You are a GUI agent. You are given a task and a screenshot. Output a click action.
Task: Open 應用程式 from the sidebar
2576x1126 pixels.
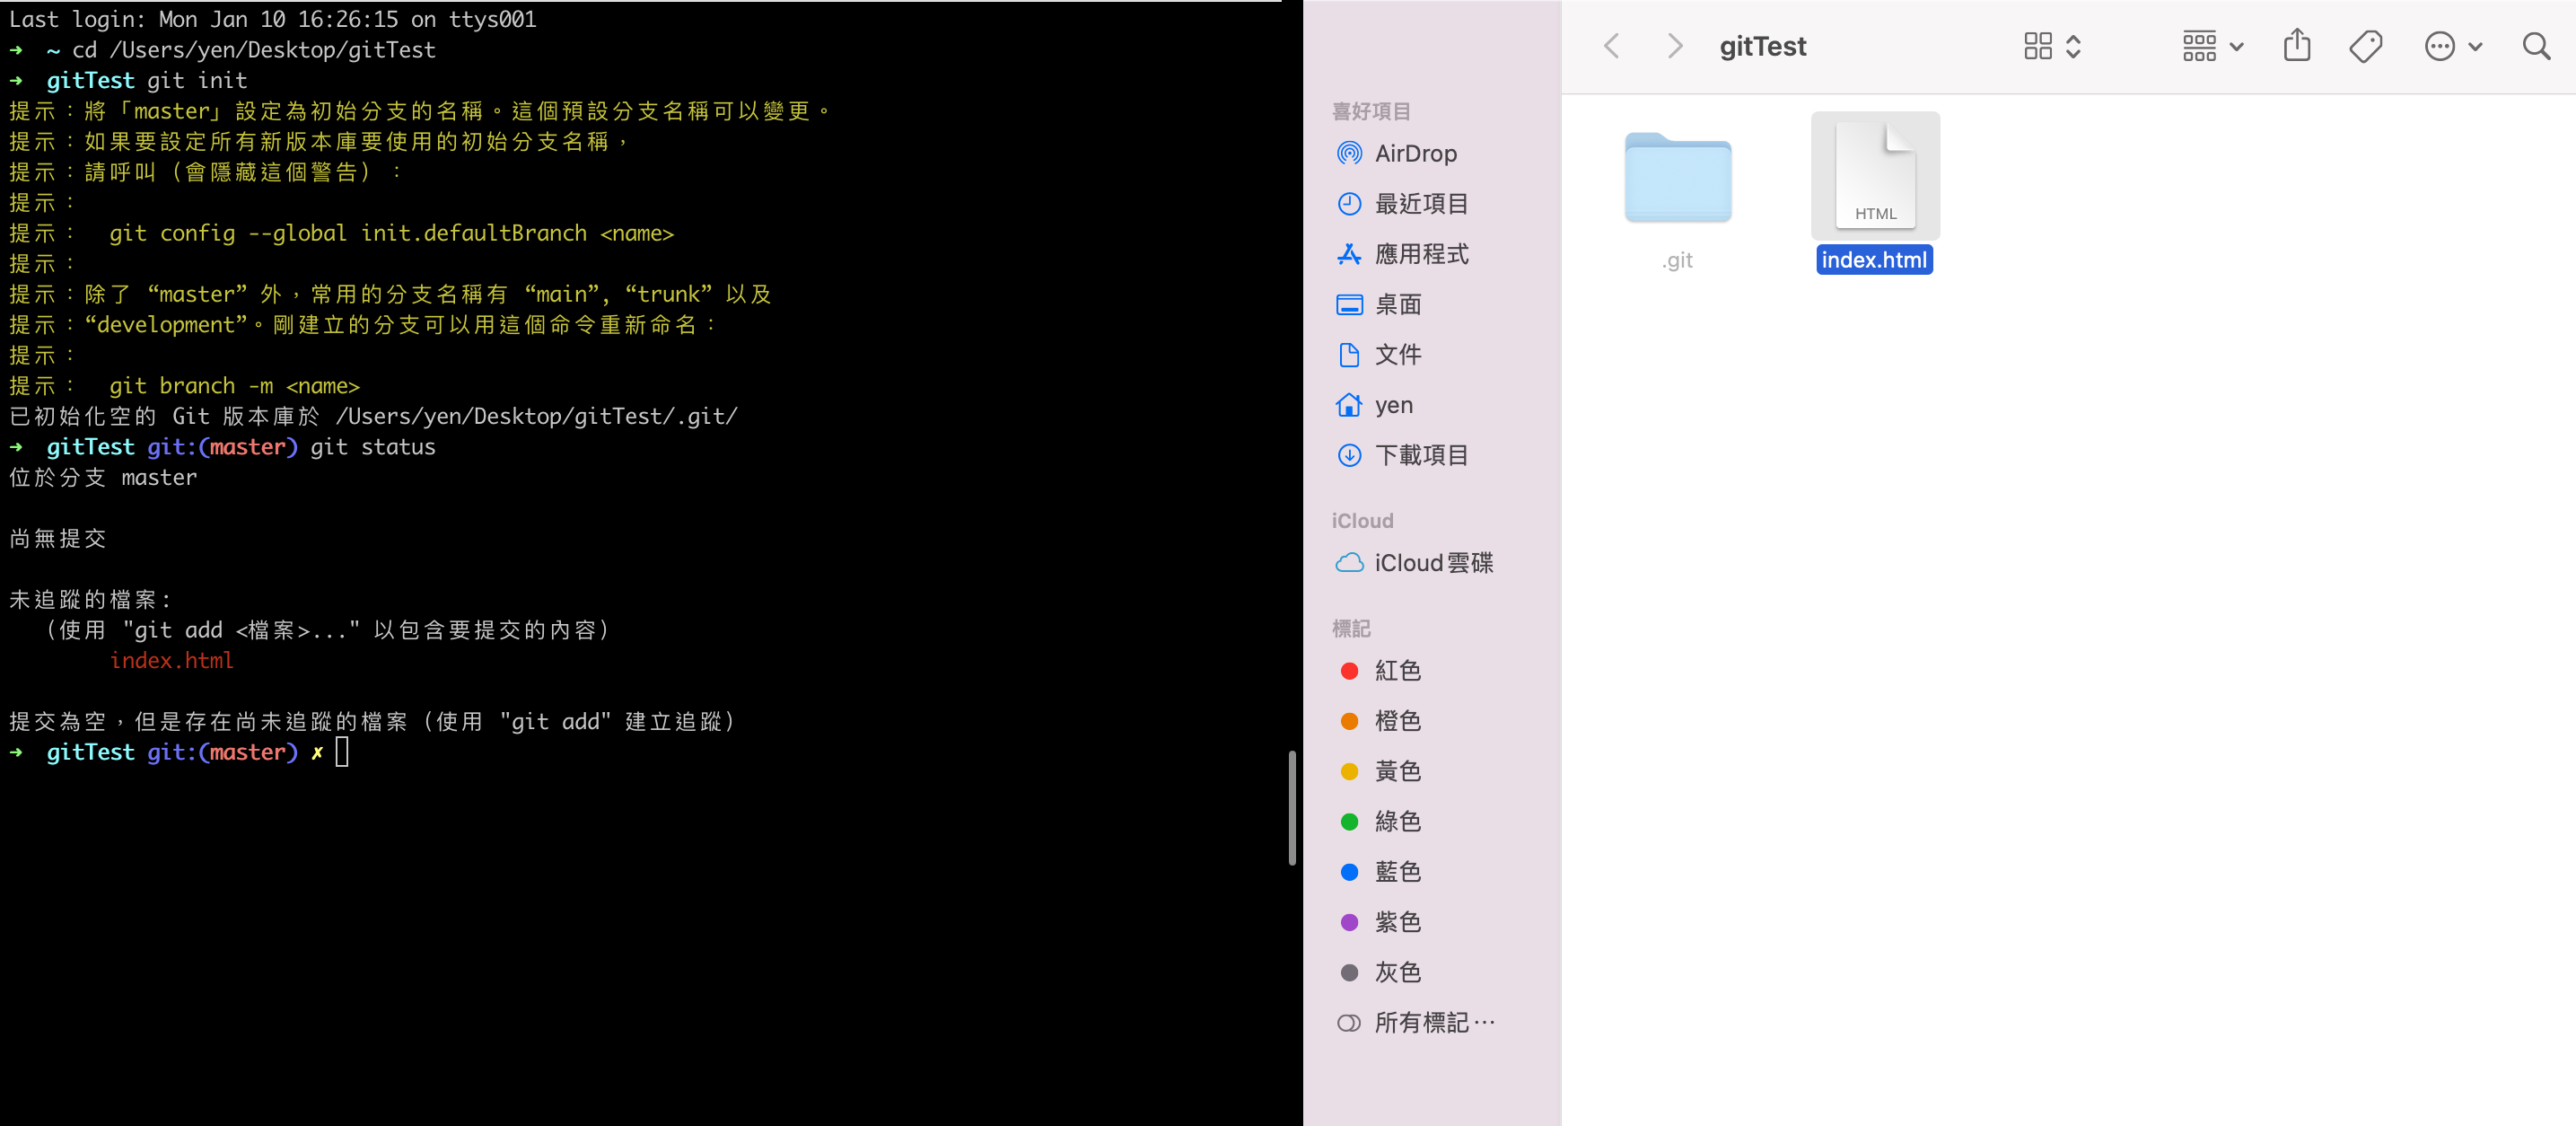[x=1422, y=254]
